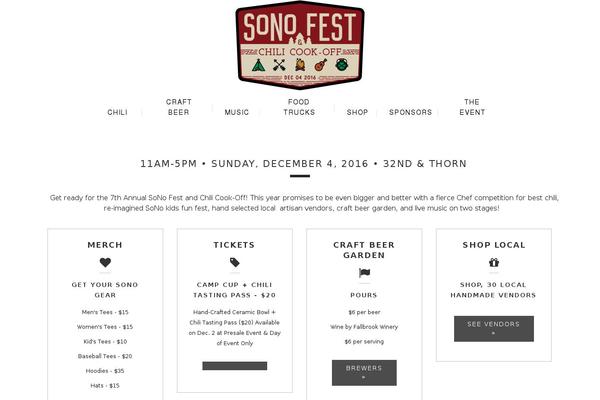This screenshot has width=600, height=400.
Task: Open the Sponsors page
Action: pyautogui.click(x=411, y=112)
